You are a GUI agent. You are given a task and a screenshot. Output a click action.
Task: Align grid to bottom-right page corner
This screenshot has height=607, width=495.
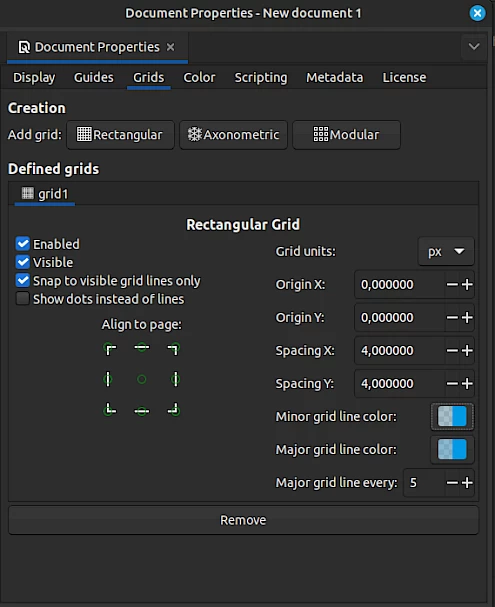pos(174,409)
